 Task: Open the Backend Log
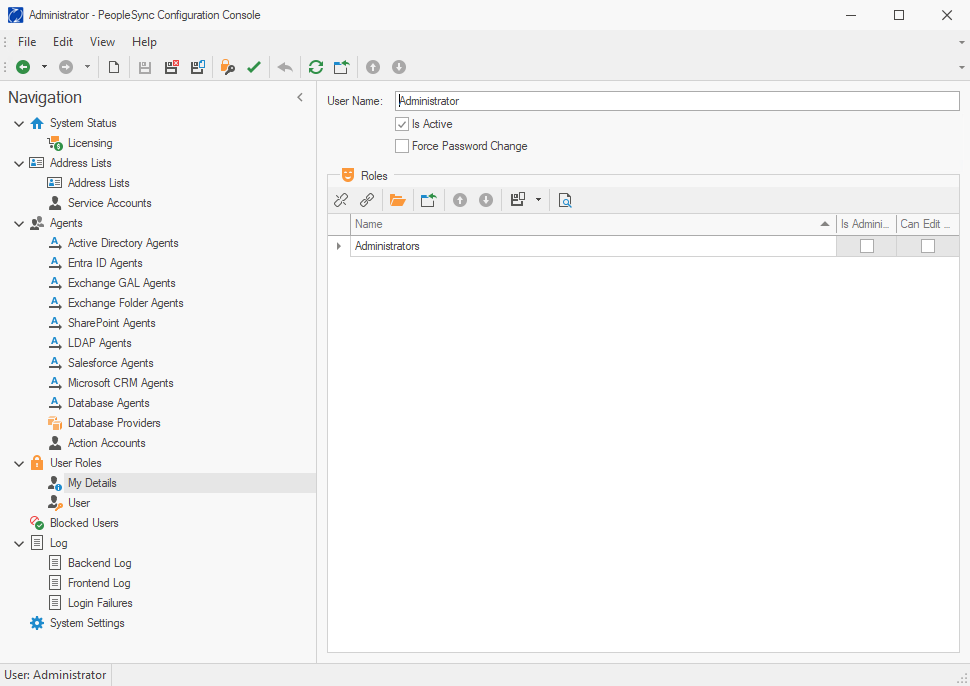[100, 563]
